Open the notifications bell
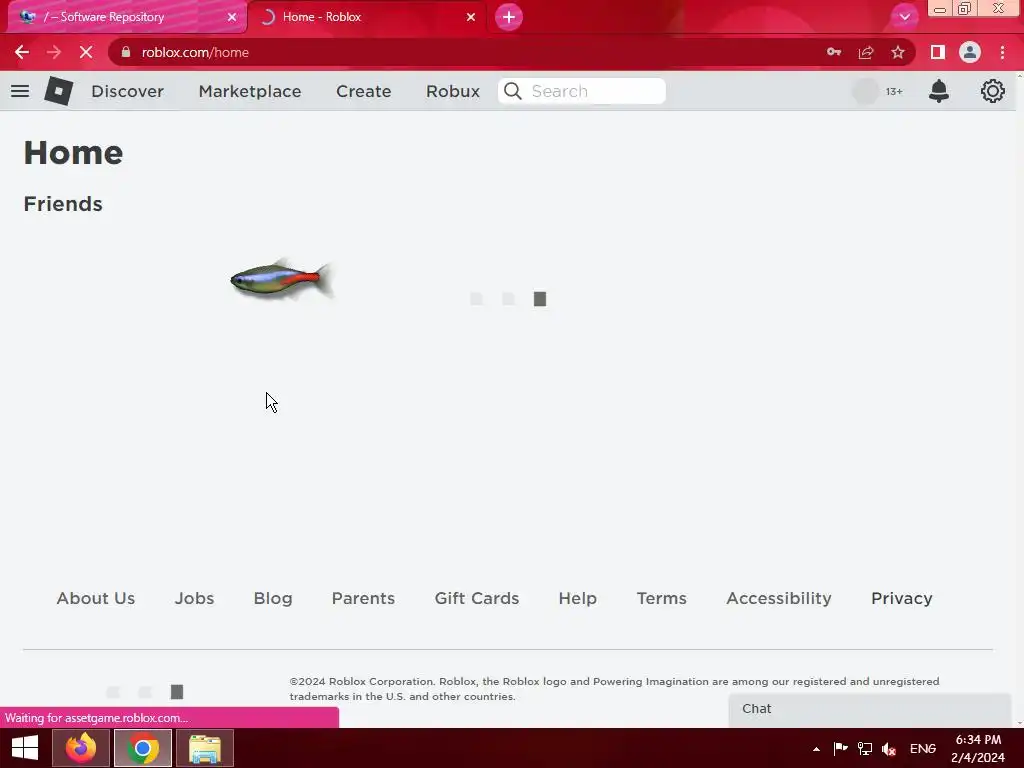 click(x=938, y=91)
